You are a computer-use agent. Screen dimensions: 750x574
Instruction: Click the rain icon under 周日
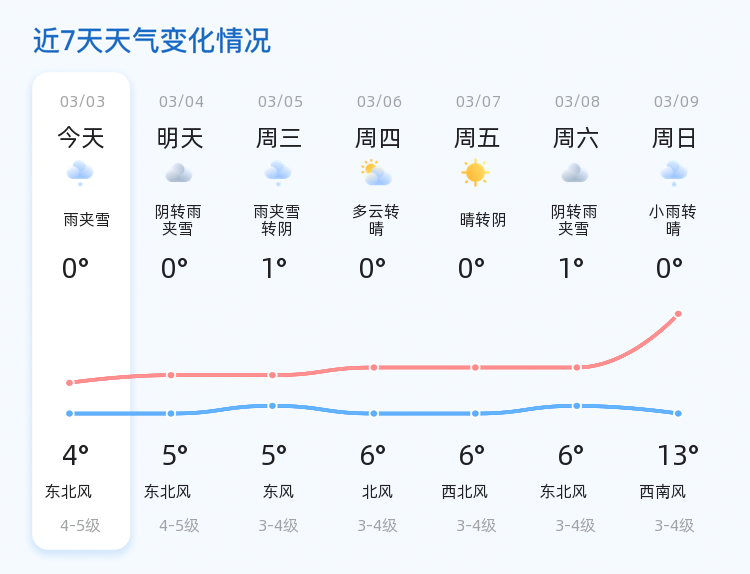673,173
